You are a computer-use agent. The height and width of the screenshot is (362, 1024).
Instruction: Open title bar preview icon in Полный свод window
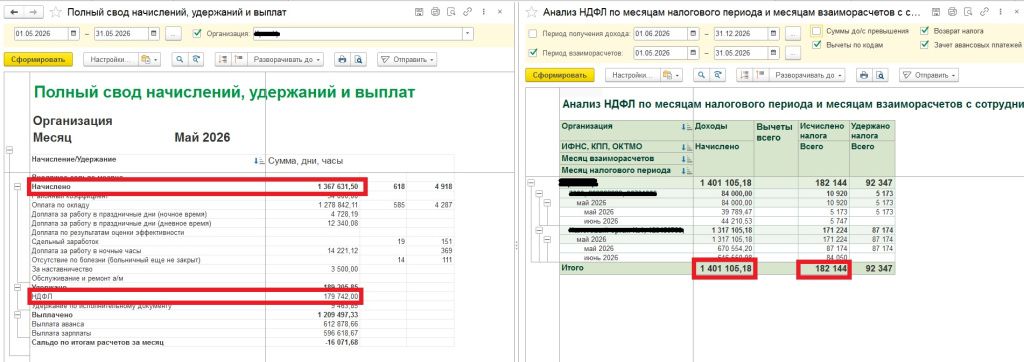click(x=452, y=12)
